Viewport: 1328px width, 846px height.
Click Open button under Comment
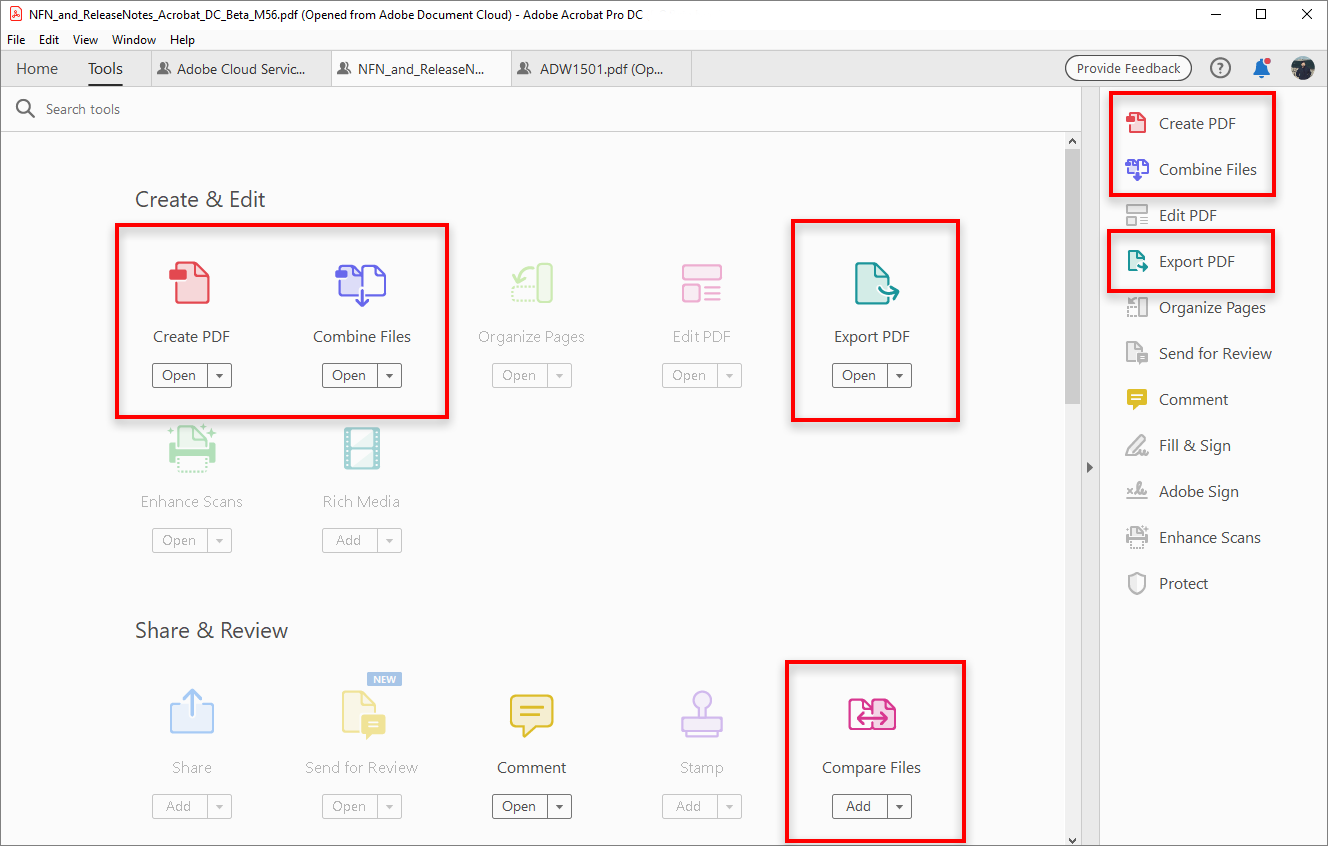[520, 806]
